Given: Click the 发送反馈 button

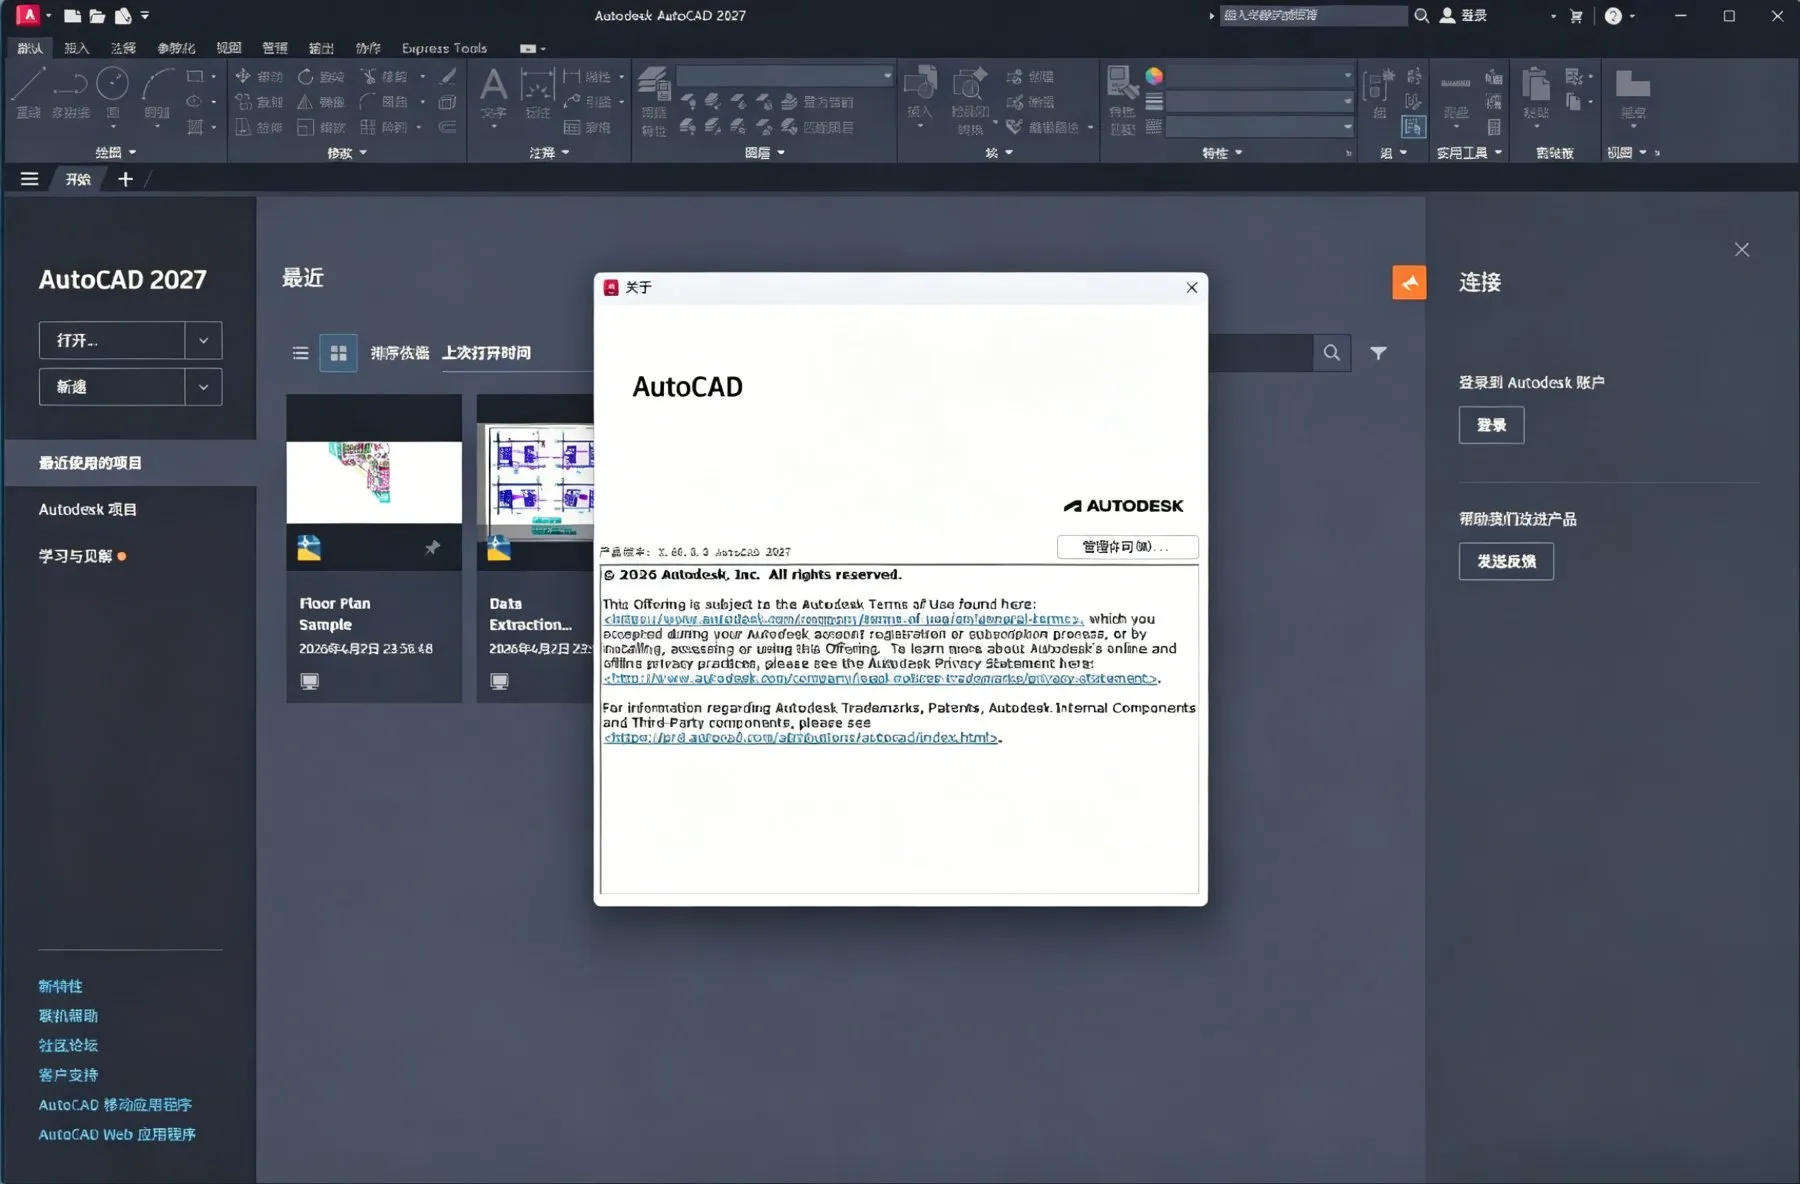Looking at the screenshot, I should [x=1506, y=561].
